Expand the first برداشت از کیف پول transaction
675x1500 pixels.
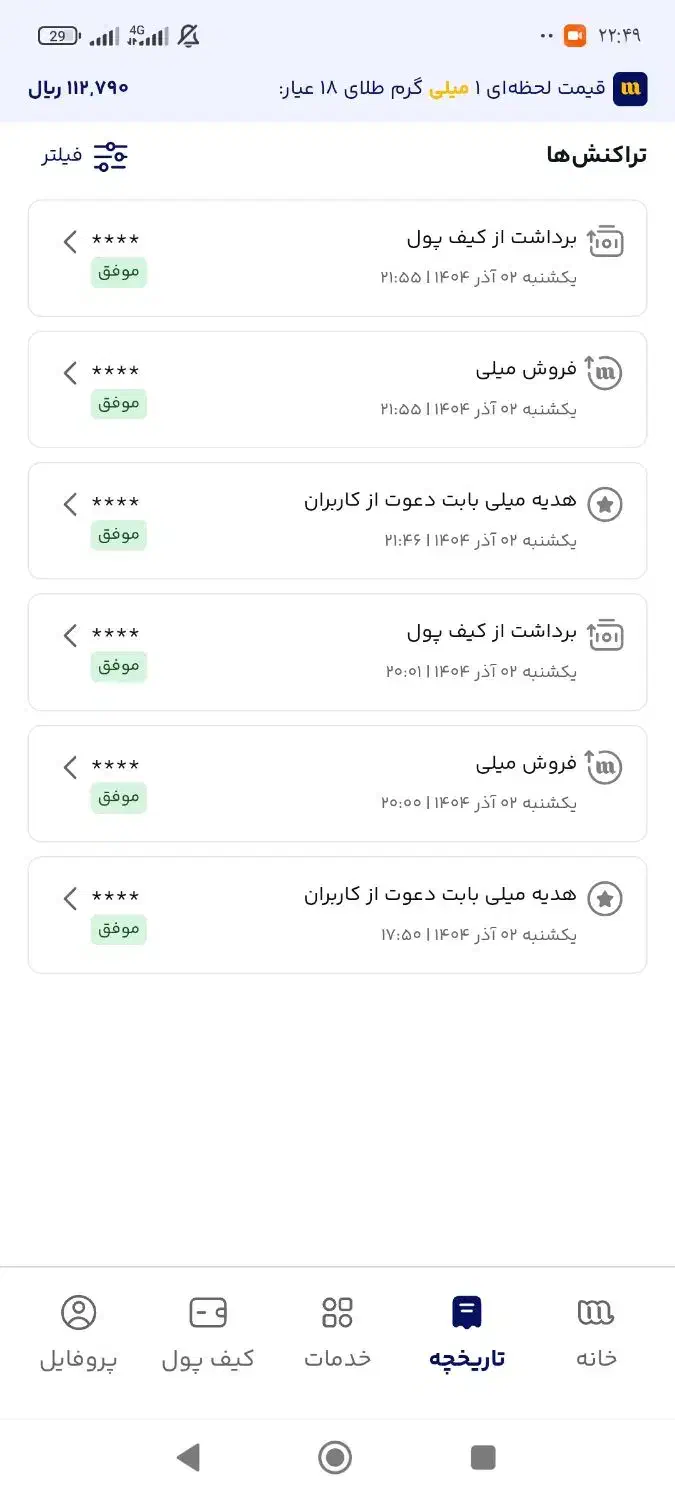tap(69, 241)
